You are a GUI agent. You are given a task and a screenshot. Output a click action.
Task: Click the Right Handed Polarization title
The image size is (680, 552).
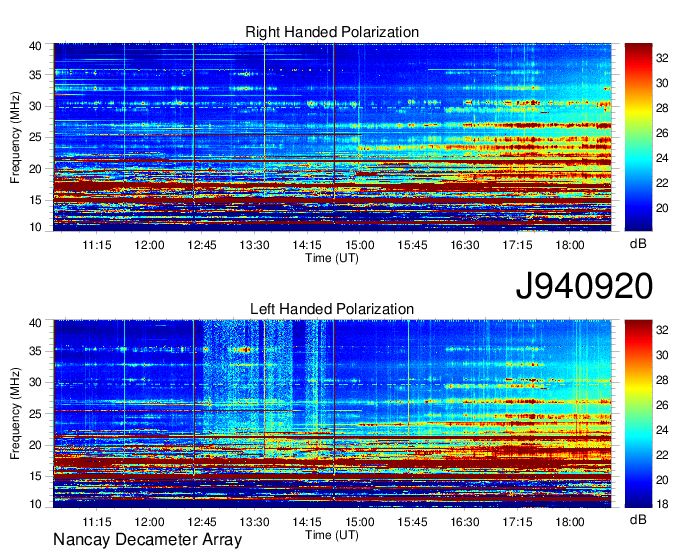tap(332, 32)
